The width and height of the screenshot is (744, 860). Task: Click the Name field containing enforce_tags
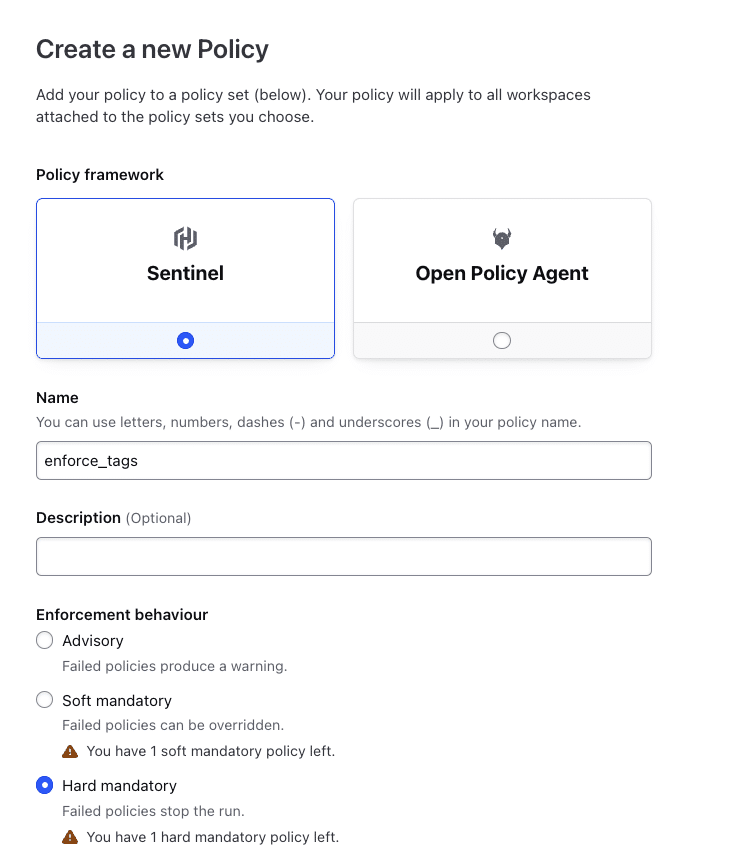point(343,460)
